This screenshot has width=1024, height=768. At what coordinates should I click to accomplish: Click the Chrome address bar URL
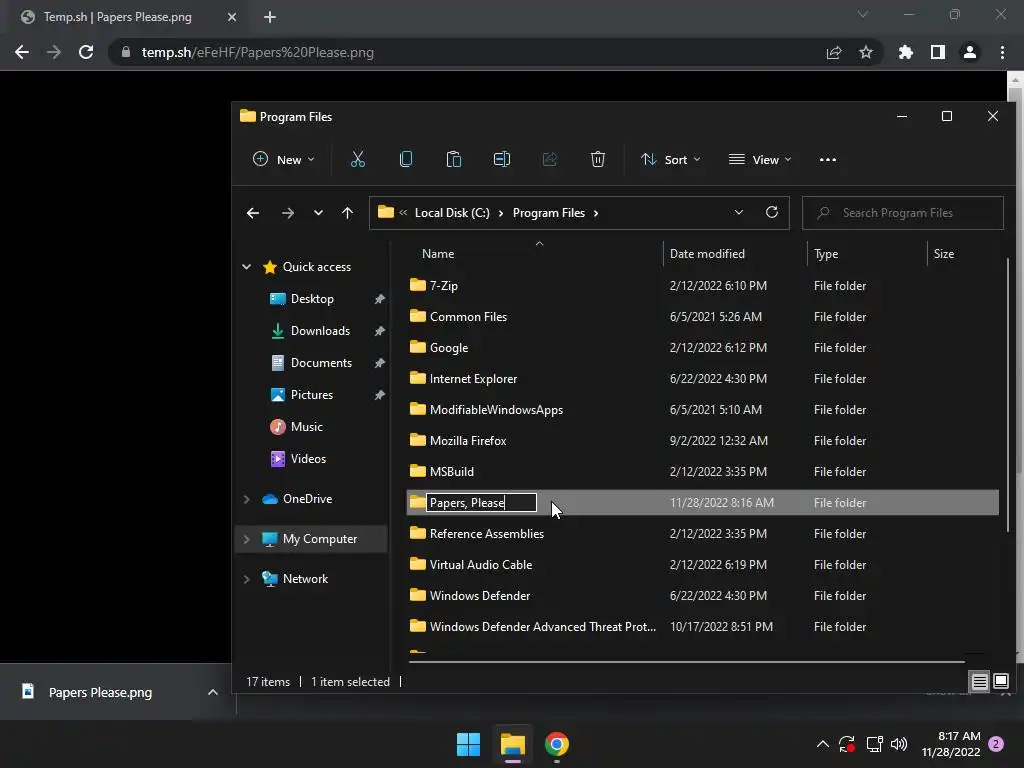coord(258,52)
